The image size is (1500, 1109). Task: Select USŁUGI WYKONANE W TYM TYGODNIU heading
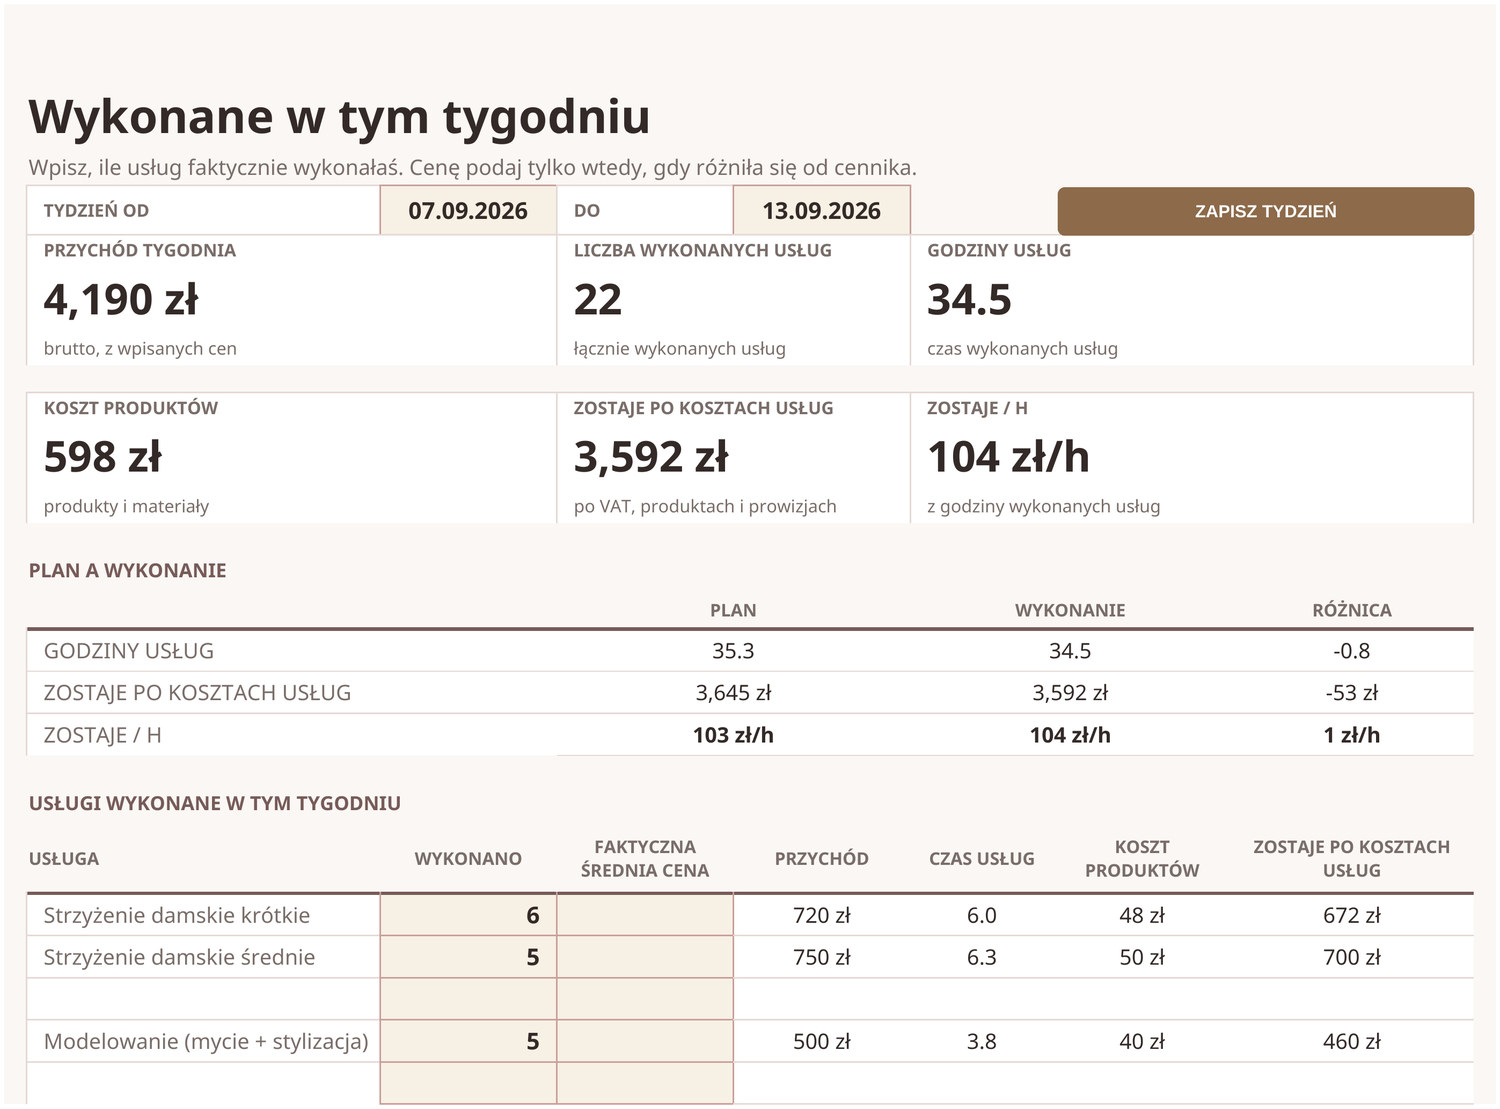click(x=214, y=803)
